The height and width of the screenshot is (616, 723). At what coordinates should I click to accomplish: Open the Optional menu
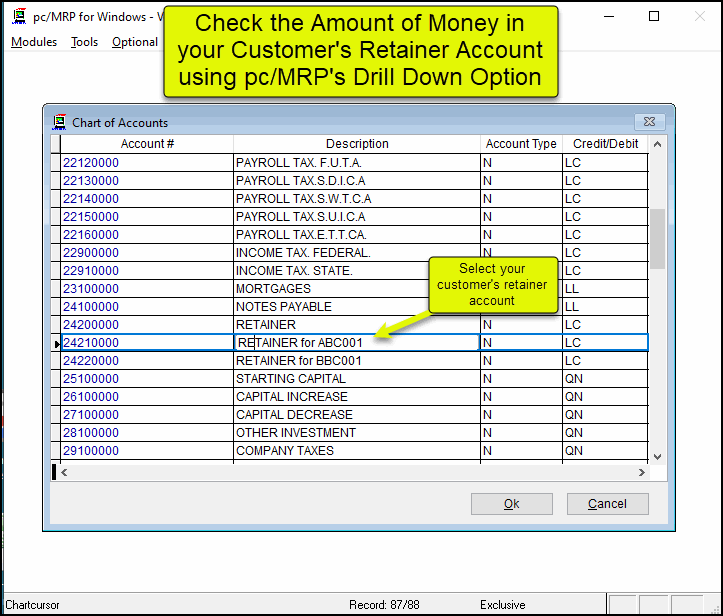[x=135, y=42]
